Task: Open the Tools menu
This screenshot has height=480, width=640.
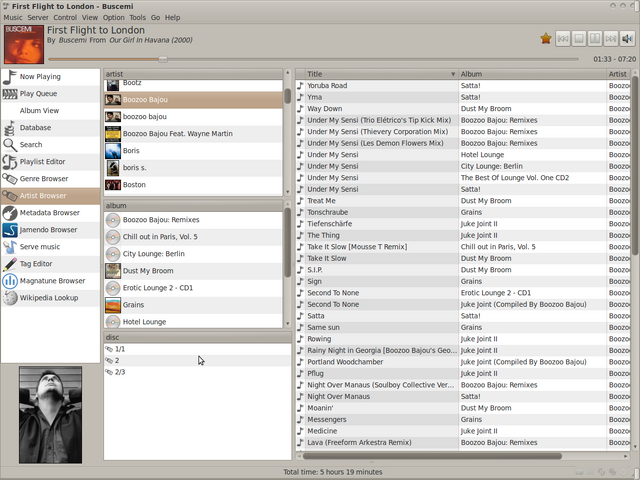Action: [138, 18]
